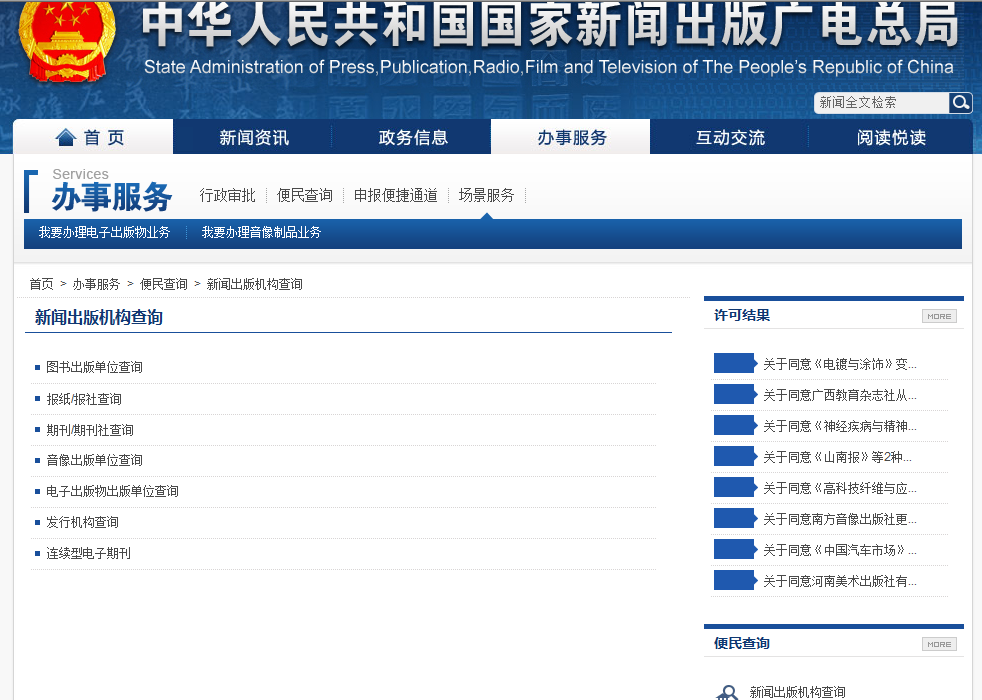This screenshot has width=982, height=700.
Task: Open 关于同意河南美术出版社有... item
Action: click(x=839, y=581)
